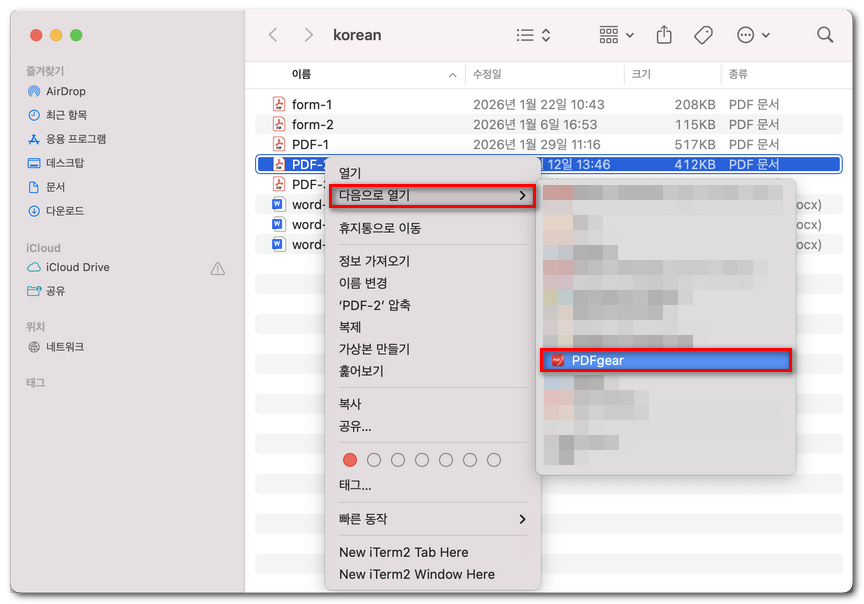Click the back navigation arrow
Image resolution: width=864 pixels, height=604 pixels.
tap(273, 34)
